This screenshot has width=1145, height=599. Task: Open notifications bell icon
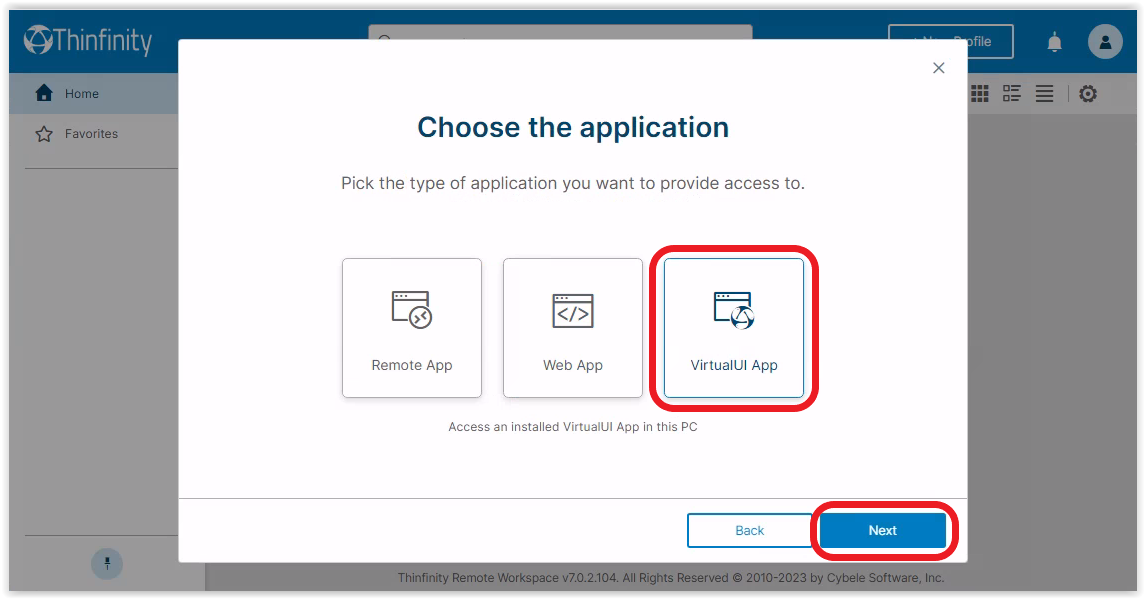pyautogui.click(x=1054, y=42)
